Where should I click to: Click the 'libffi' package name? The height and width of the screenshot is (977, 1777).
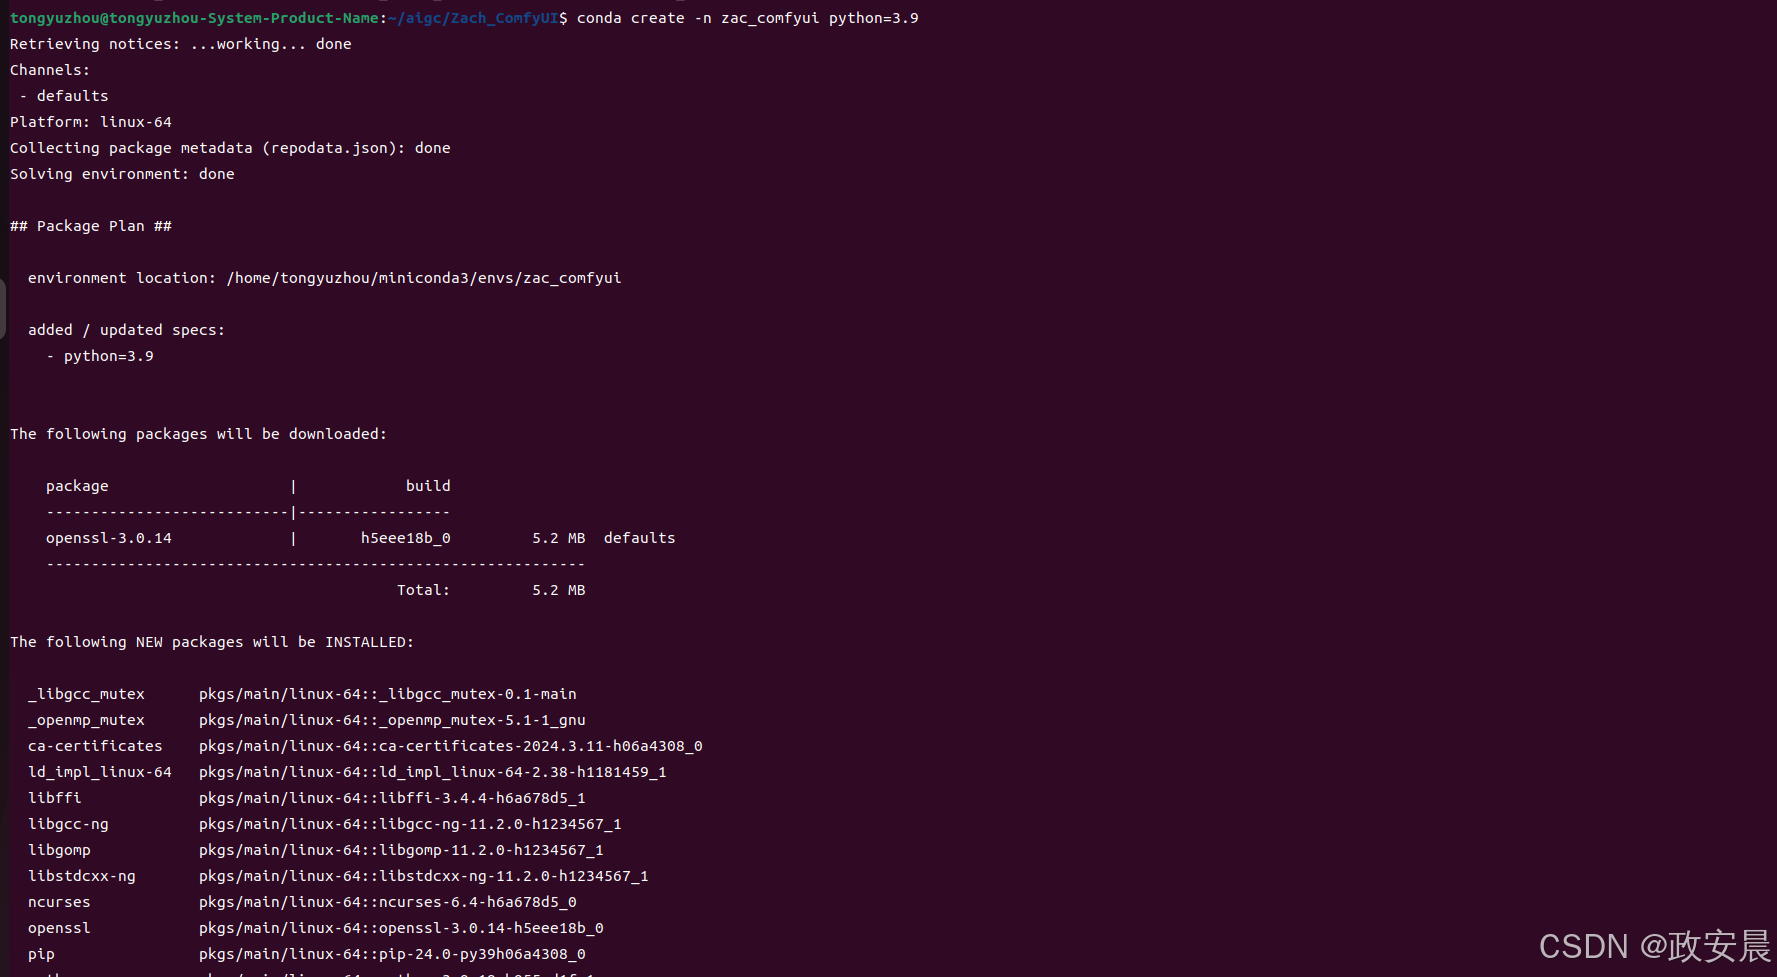click(x=55, y=798)
